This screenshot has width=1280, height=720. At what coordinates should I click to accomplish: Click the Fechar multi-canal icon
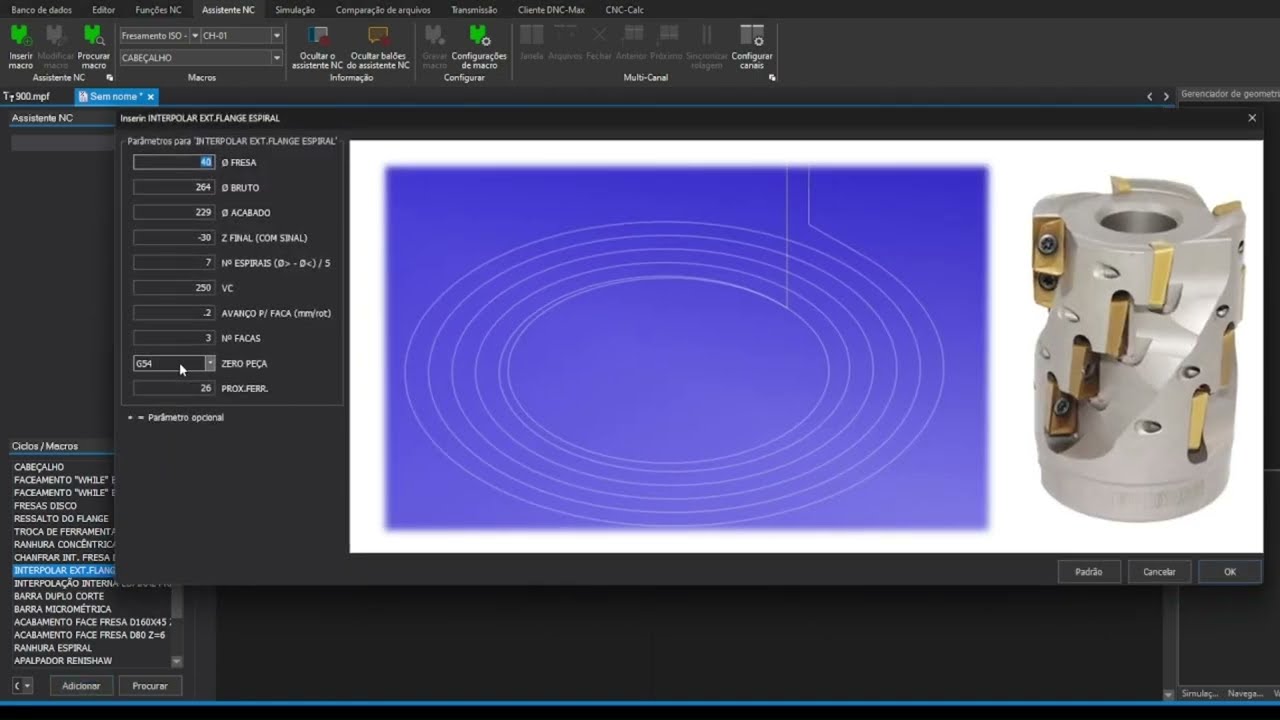click(599, 42)
